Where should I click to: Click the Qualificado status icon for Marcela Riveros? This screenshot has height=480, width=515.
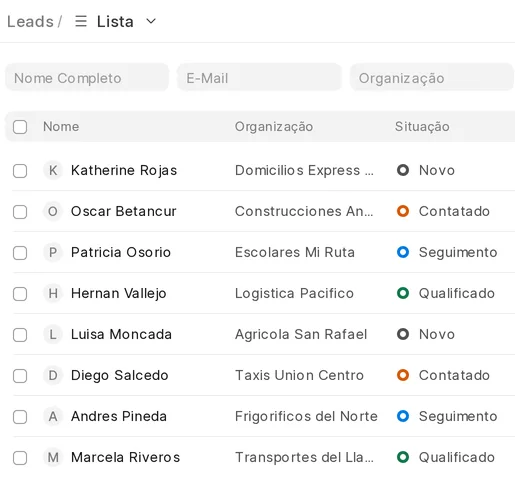[x=403, y=457]
